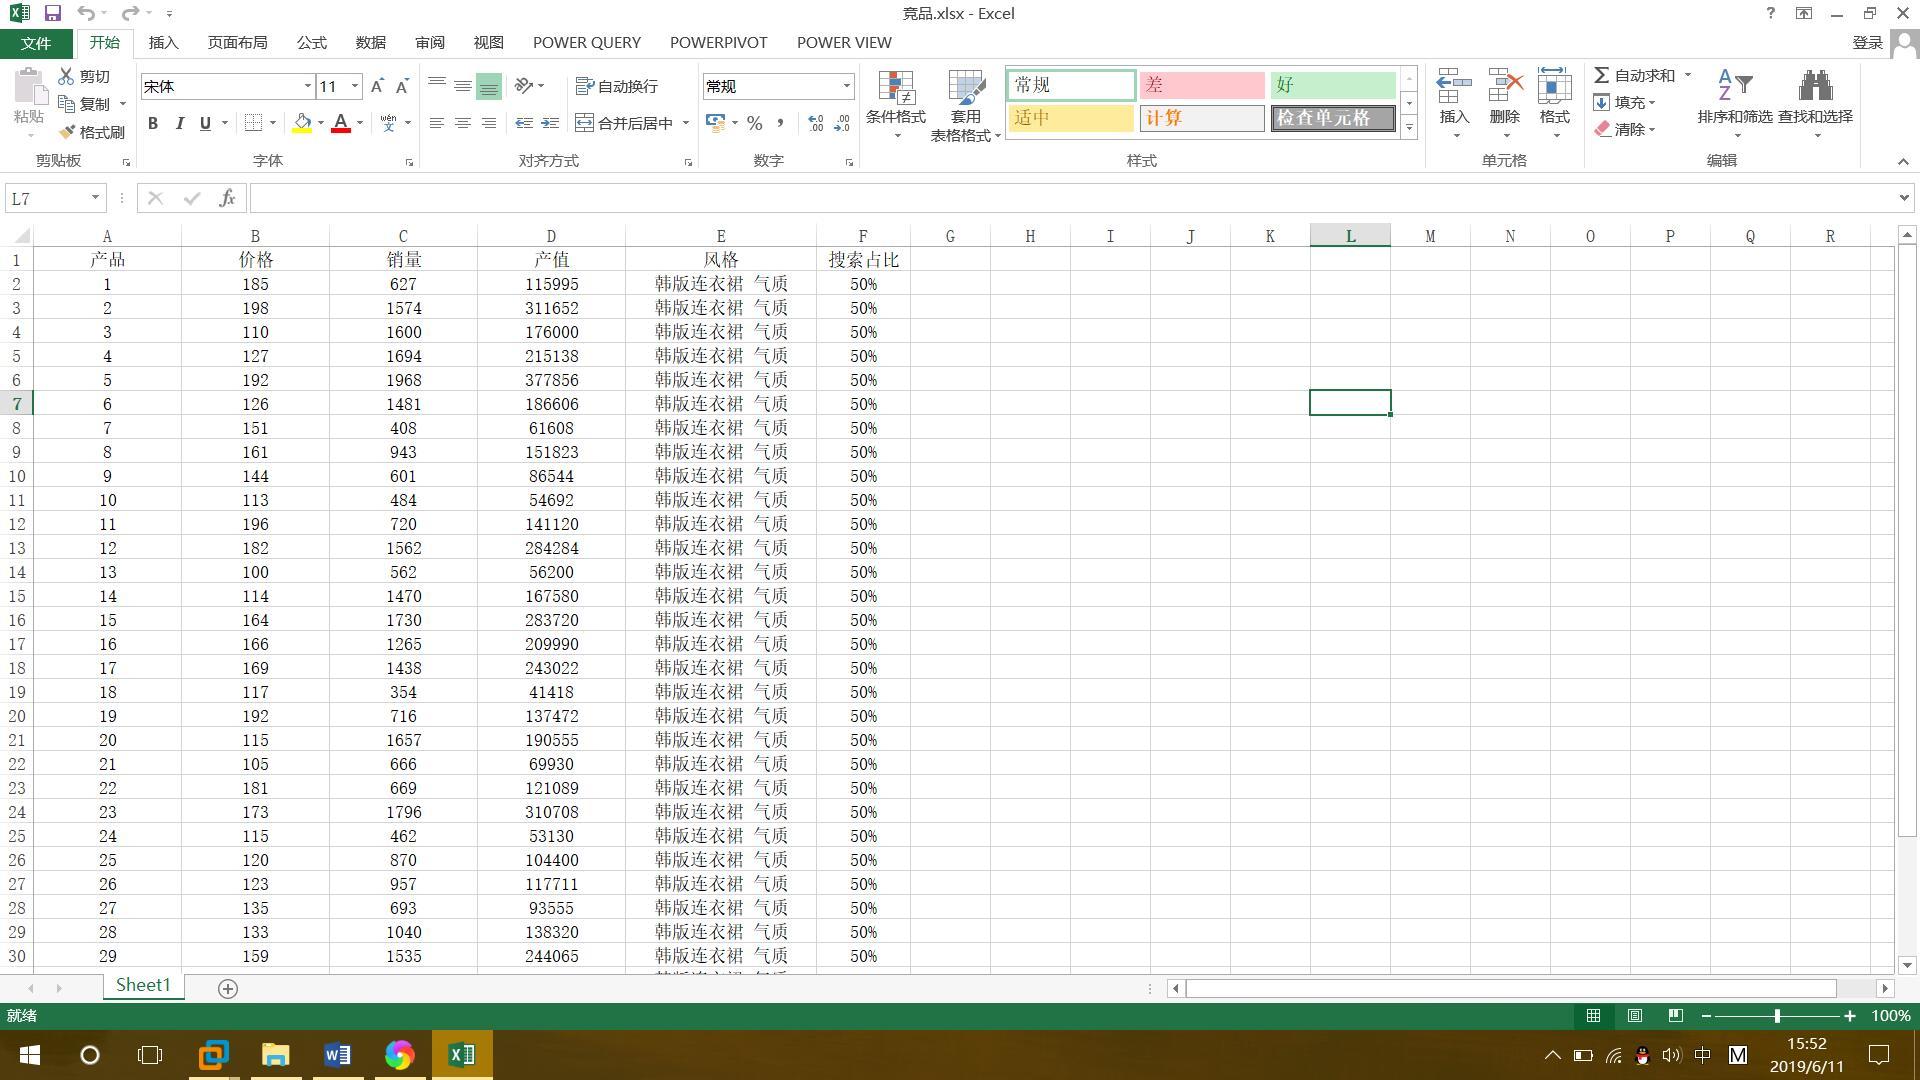The width and height of the screenshot is (1920, 1080).
Task: Click the Percent Style icon
Action: (754, 123)
